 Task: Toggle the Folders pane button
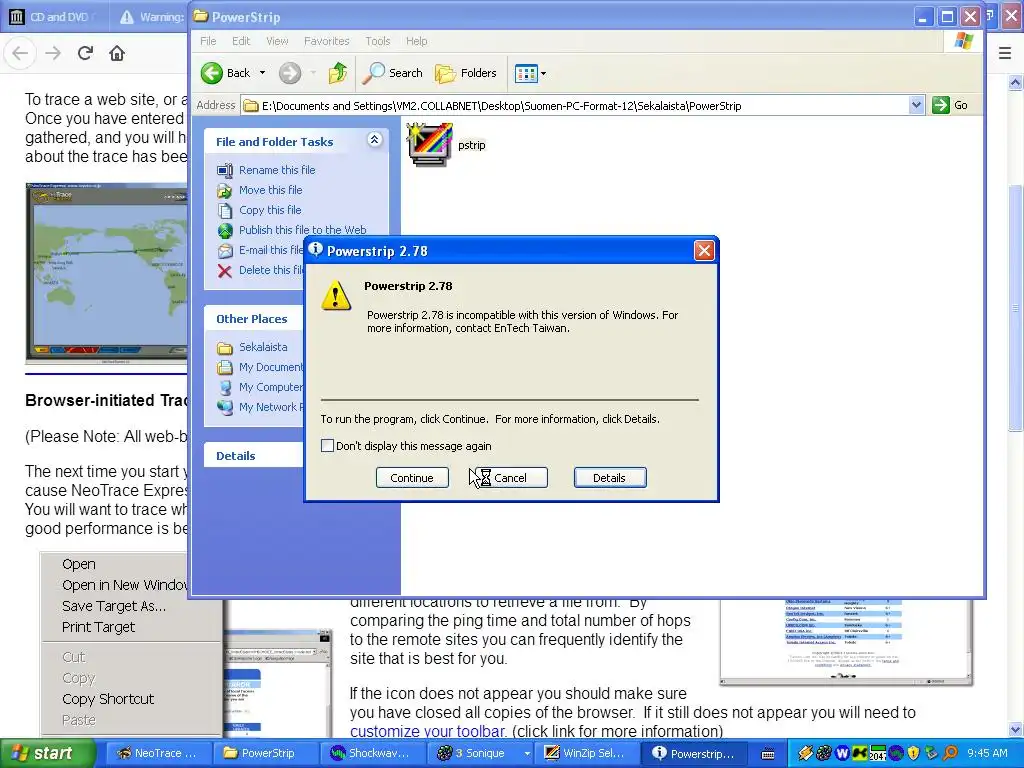click(466, 73)
